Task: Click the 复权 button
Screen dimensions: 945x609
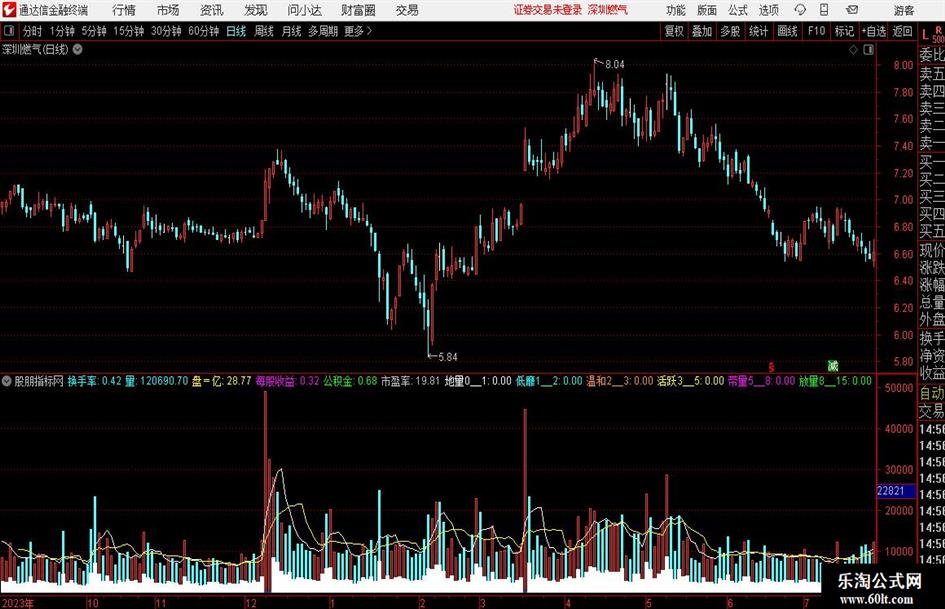Action: [674, 31]
